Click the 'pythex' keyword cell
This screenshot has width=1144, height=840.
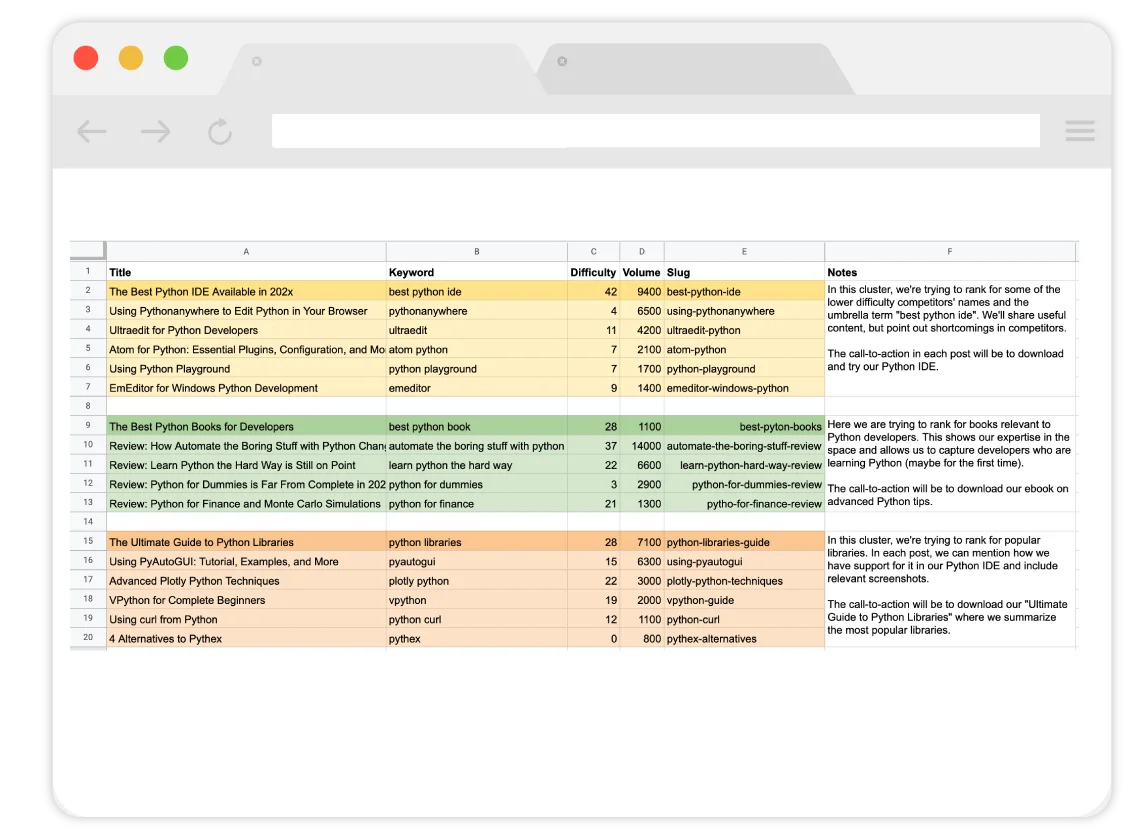[477, 639]
